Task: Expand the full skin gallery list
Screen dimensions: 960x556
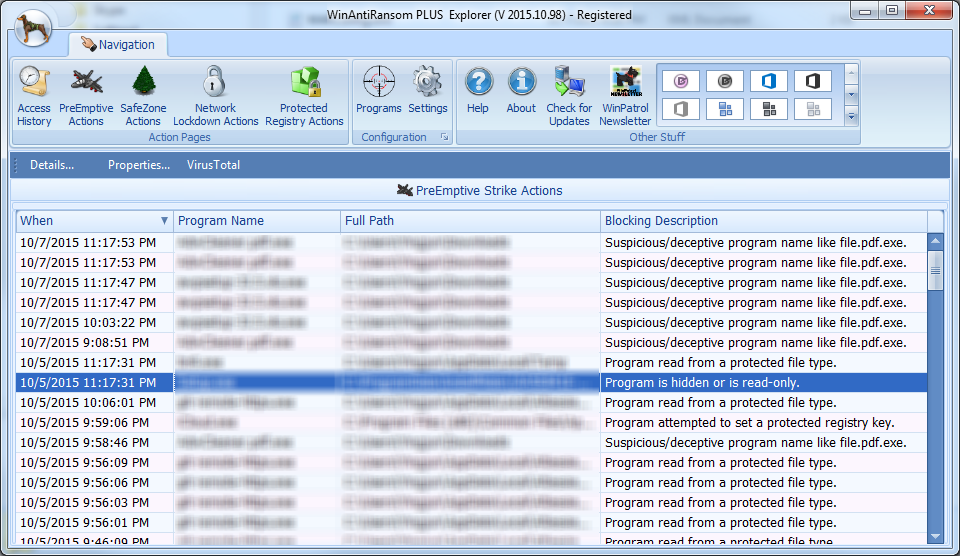Action: [x=852, y=117]
